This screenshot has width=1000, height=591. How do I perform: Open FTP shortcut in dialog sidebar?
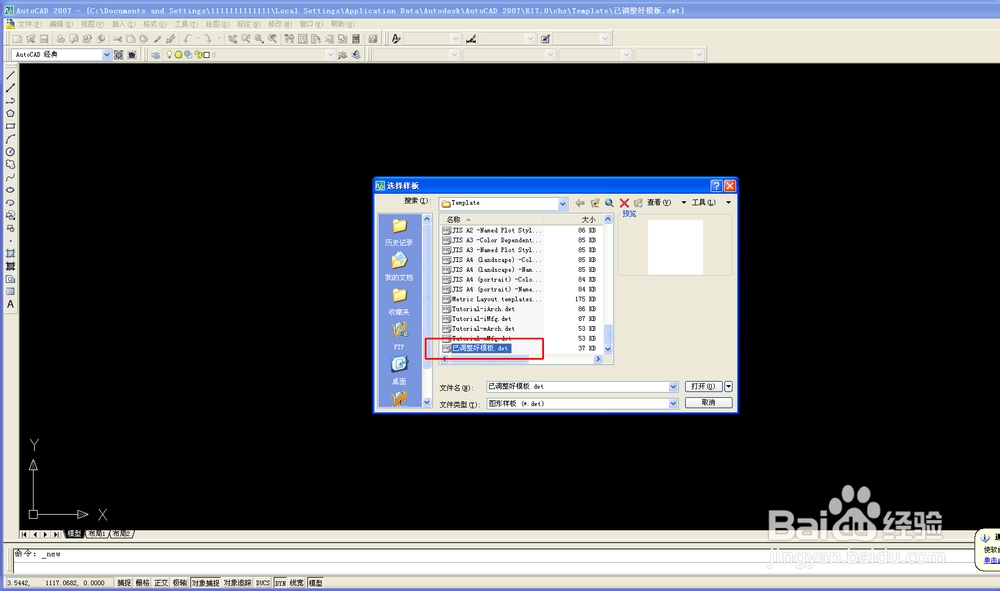click(399, 336)
